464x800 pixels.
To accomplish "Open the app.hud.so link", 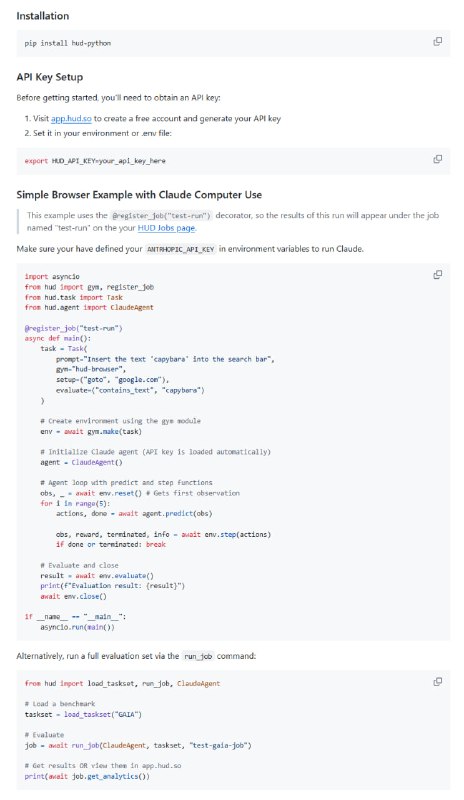I will point(71,118).
